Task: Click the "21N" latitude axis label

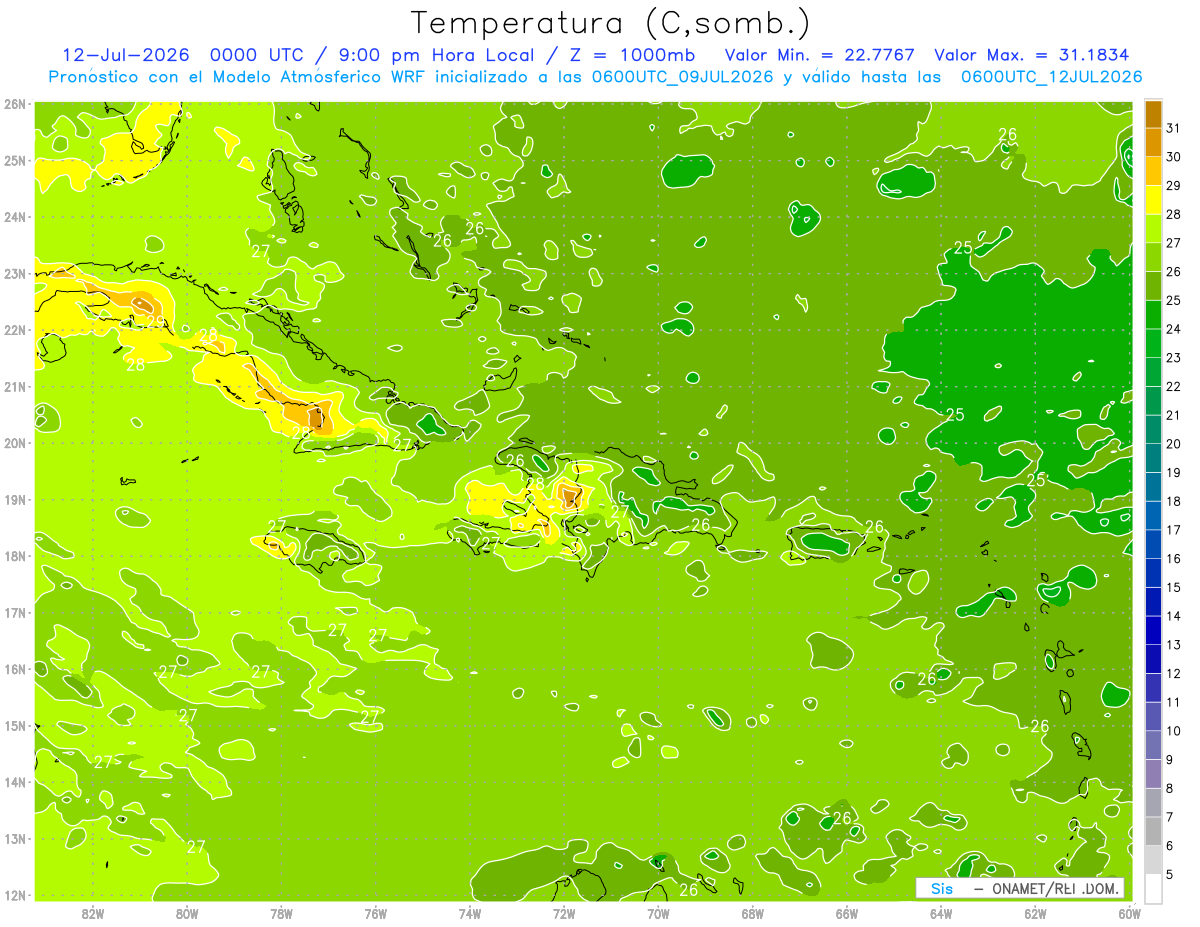Action: coord(14,387)
